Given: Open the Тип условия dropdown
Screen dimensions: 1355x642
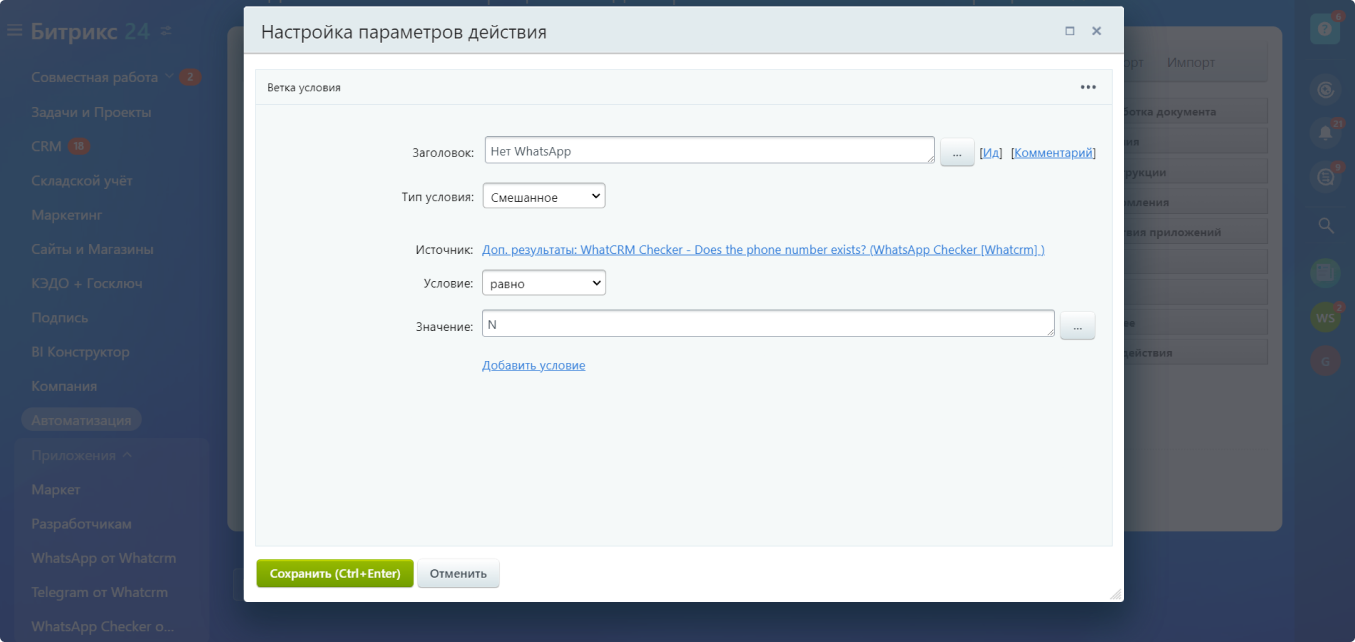Looking at the screenshot, I should (544, 197).
